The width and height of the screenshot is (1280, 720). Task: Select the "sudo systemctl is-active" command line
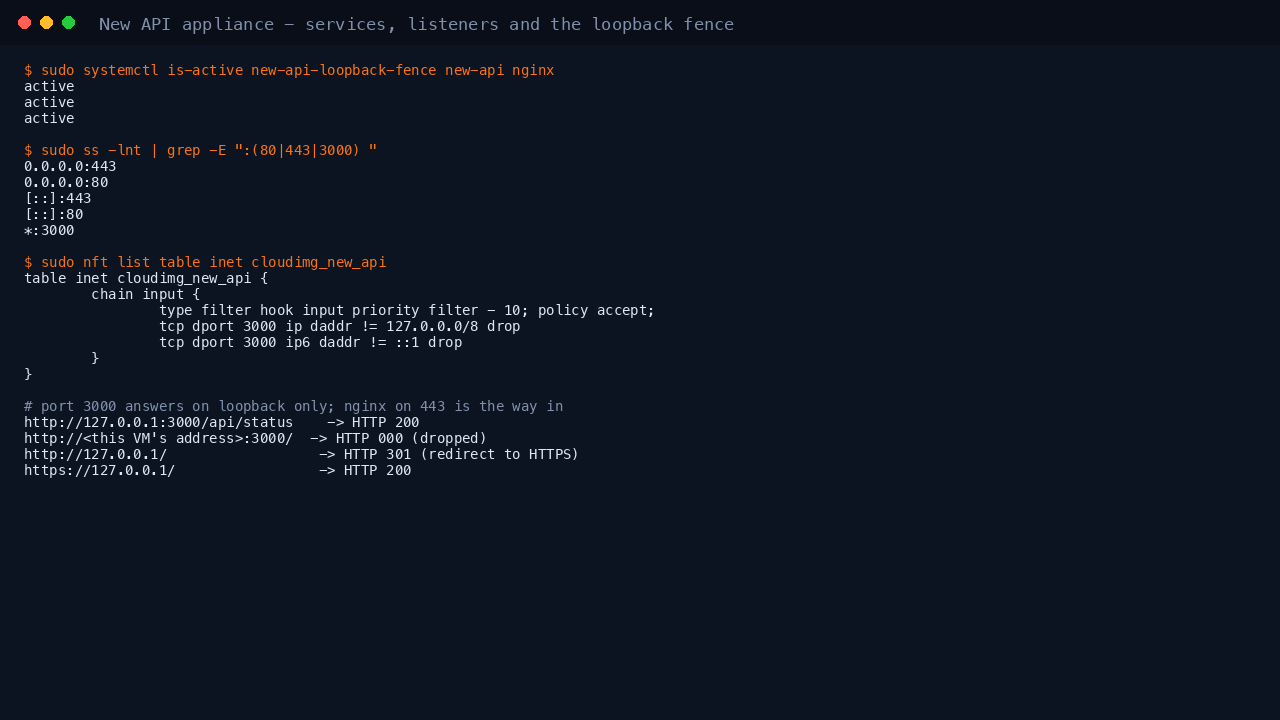[289, 70]
